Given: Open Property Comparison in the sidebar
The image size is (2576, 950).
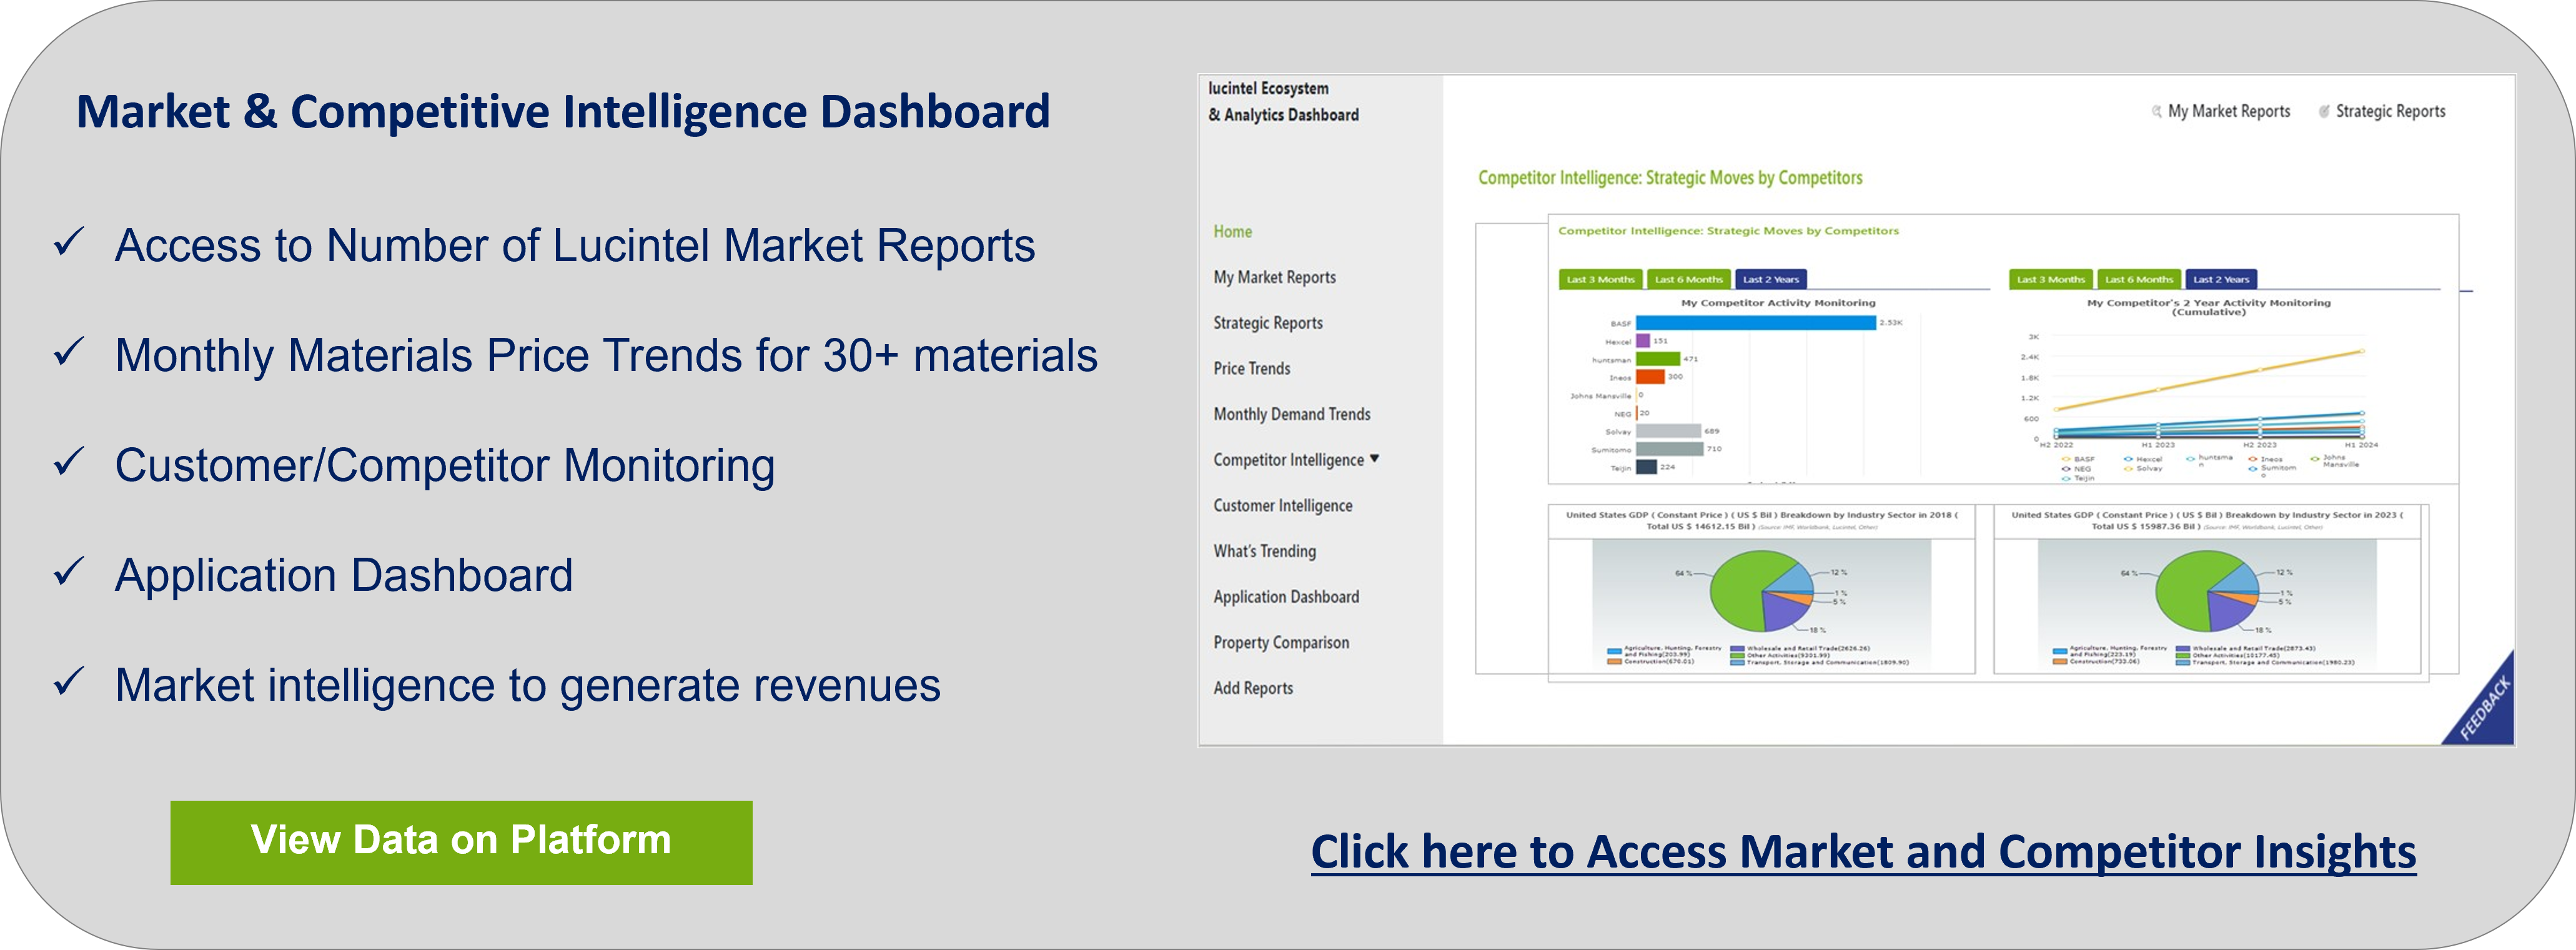Looking at the screenshot, I should (x=1280, y=642).
